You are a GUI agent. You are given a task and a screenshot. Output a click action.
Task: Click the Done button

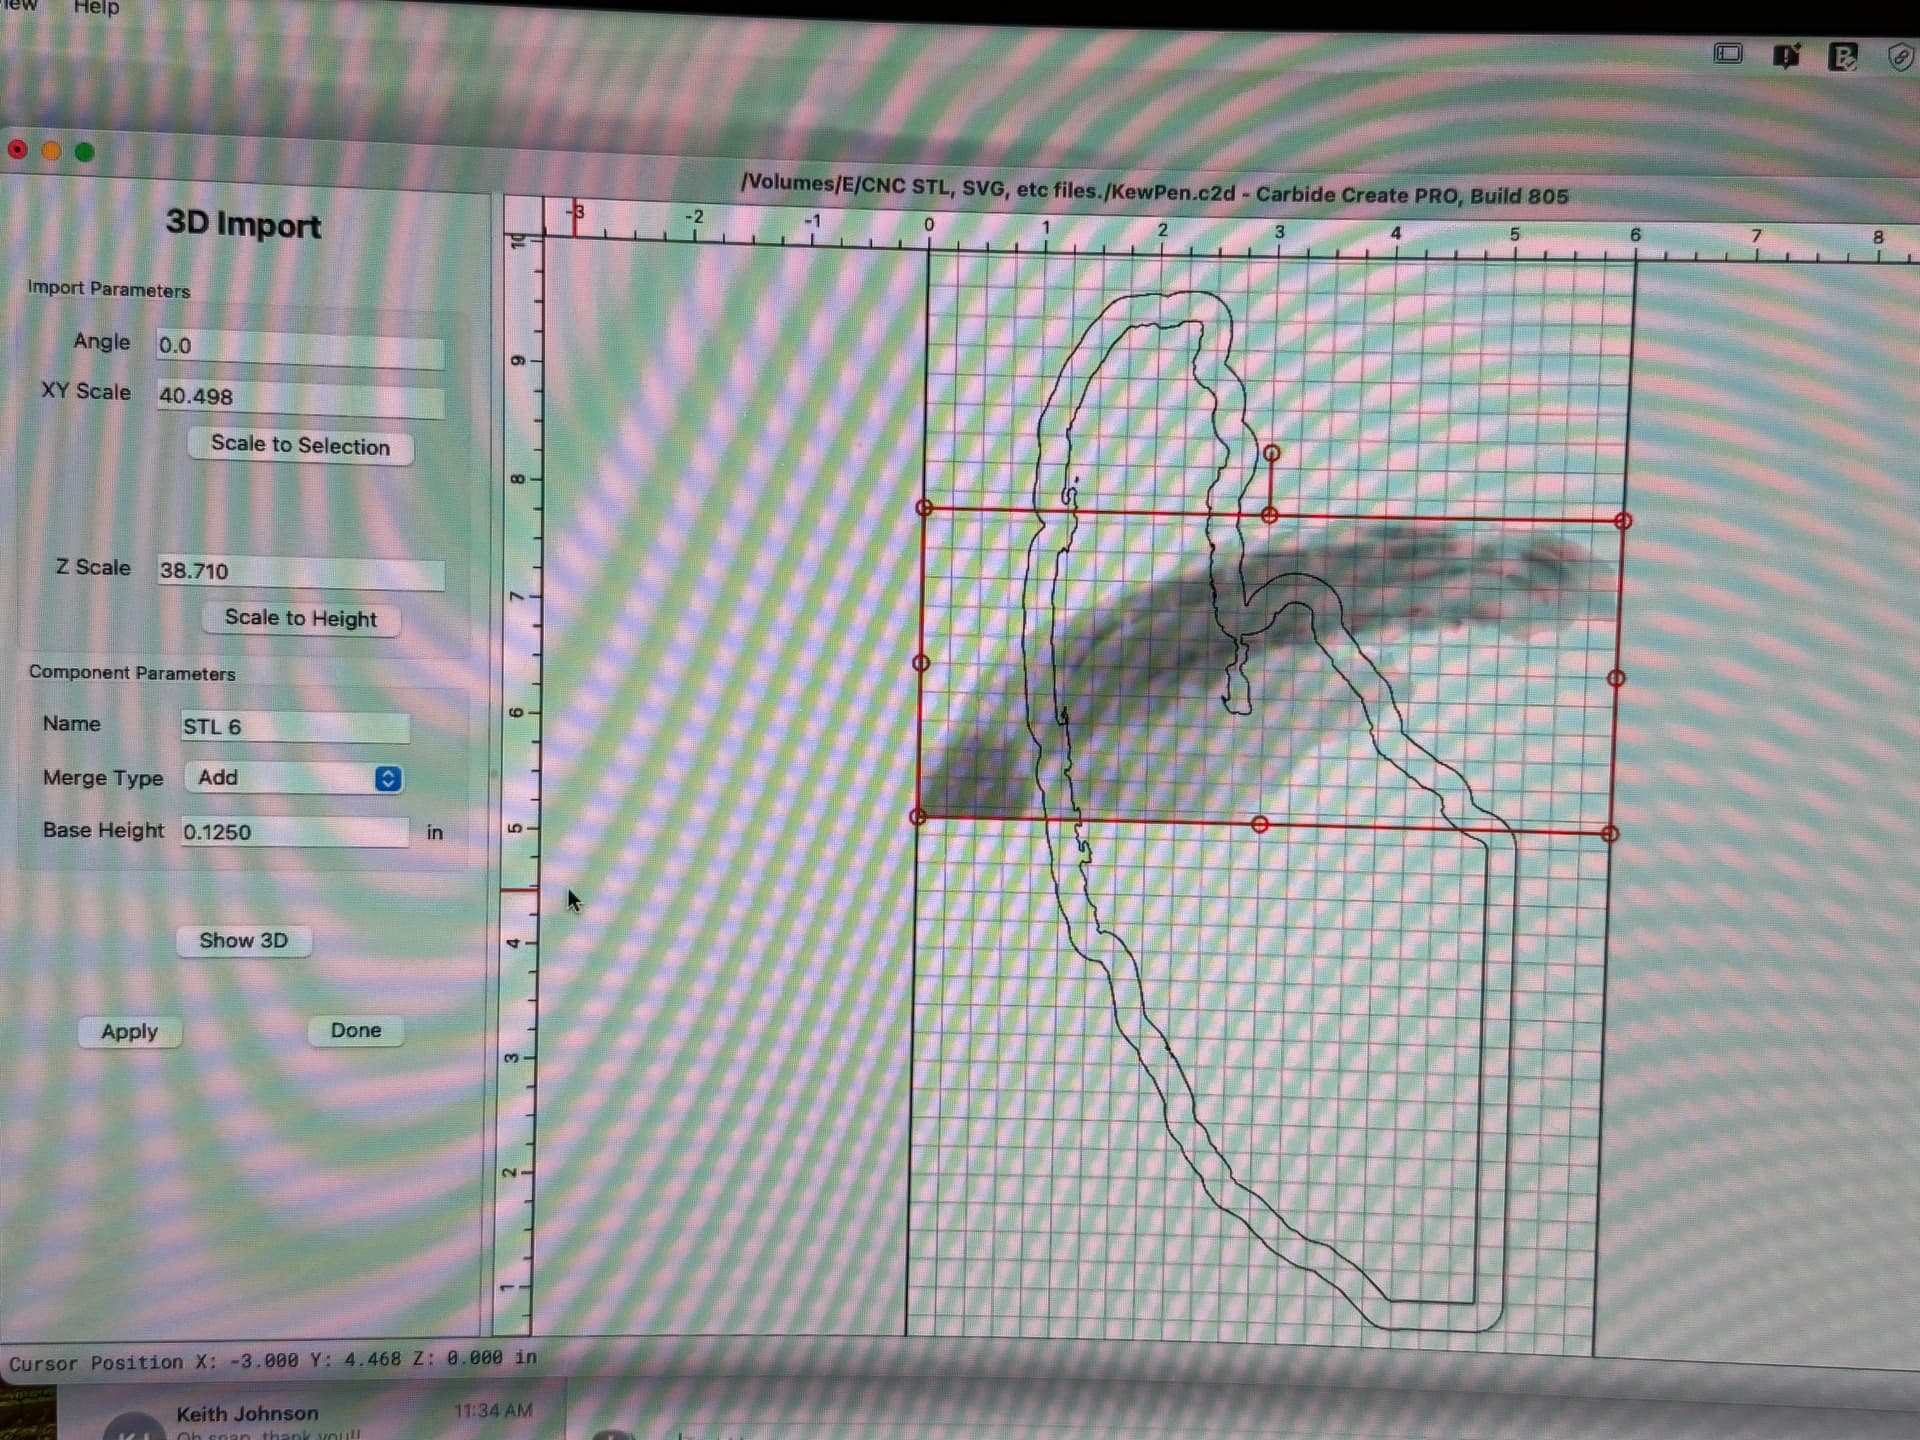pyautogui.click(x=356, y=1031)
